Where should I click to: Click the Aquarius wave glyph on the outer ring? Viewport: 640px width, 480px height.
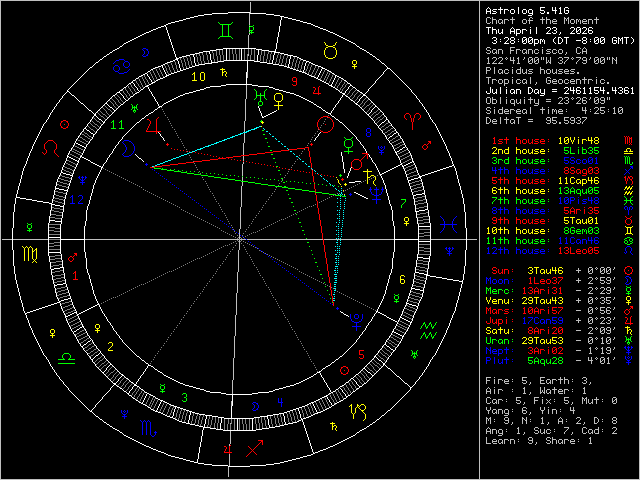[x=429, y=330]
